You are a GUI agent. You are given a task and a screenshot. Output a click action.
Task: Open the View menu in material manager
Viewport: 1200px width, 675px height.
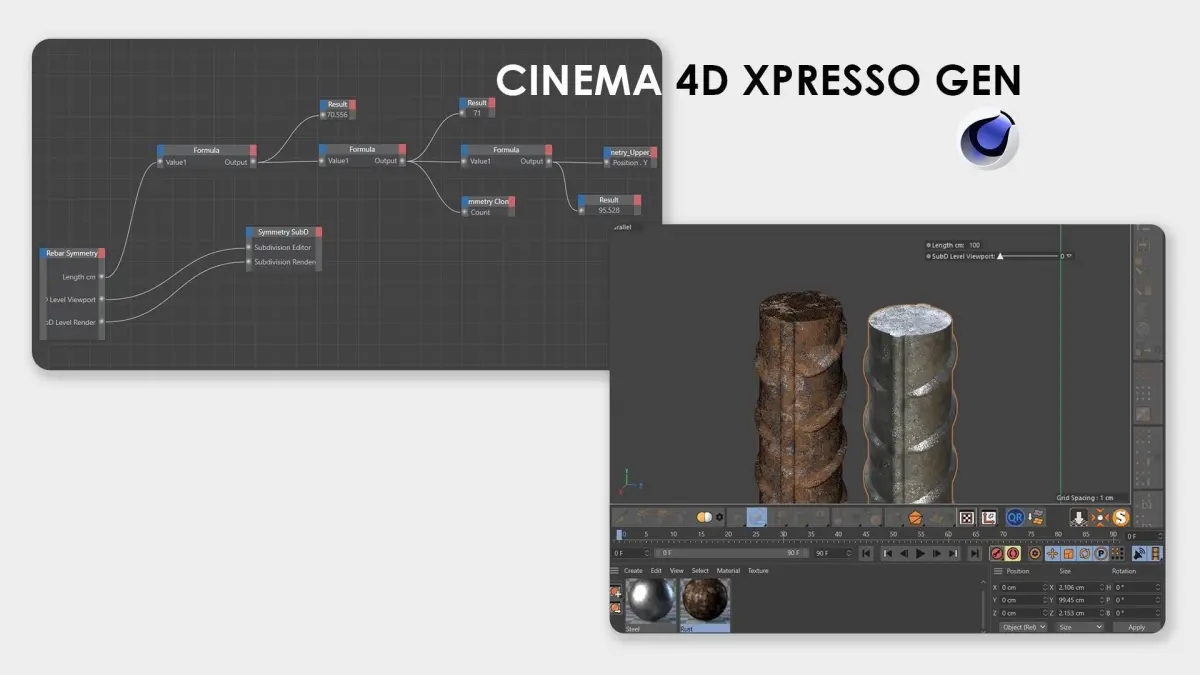pyautogui.click(x=677, y=571)
